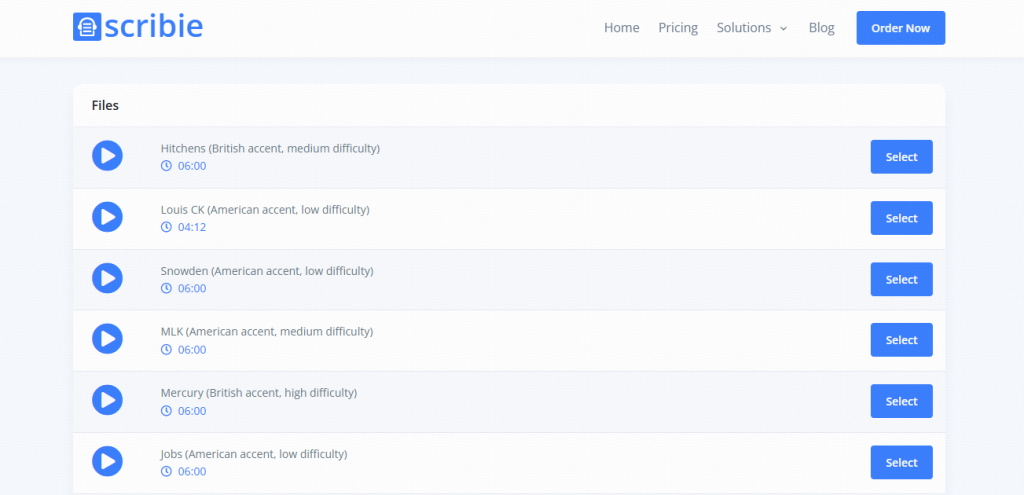Click the clock icon under Hitchens
1024x495 pixels.
167,166
